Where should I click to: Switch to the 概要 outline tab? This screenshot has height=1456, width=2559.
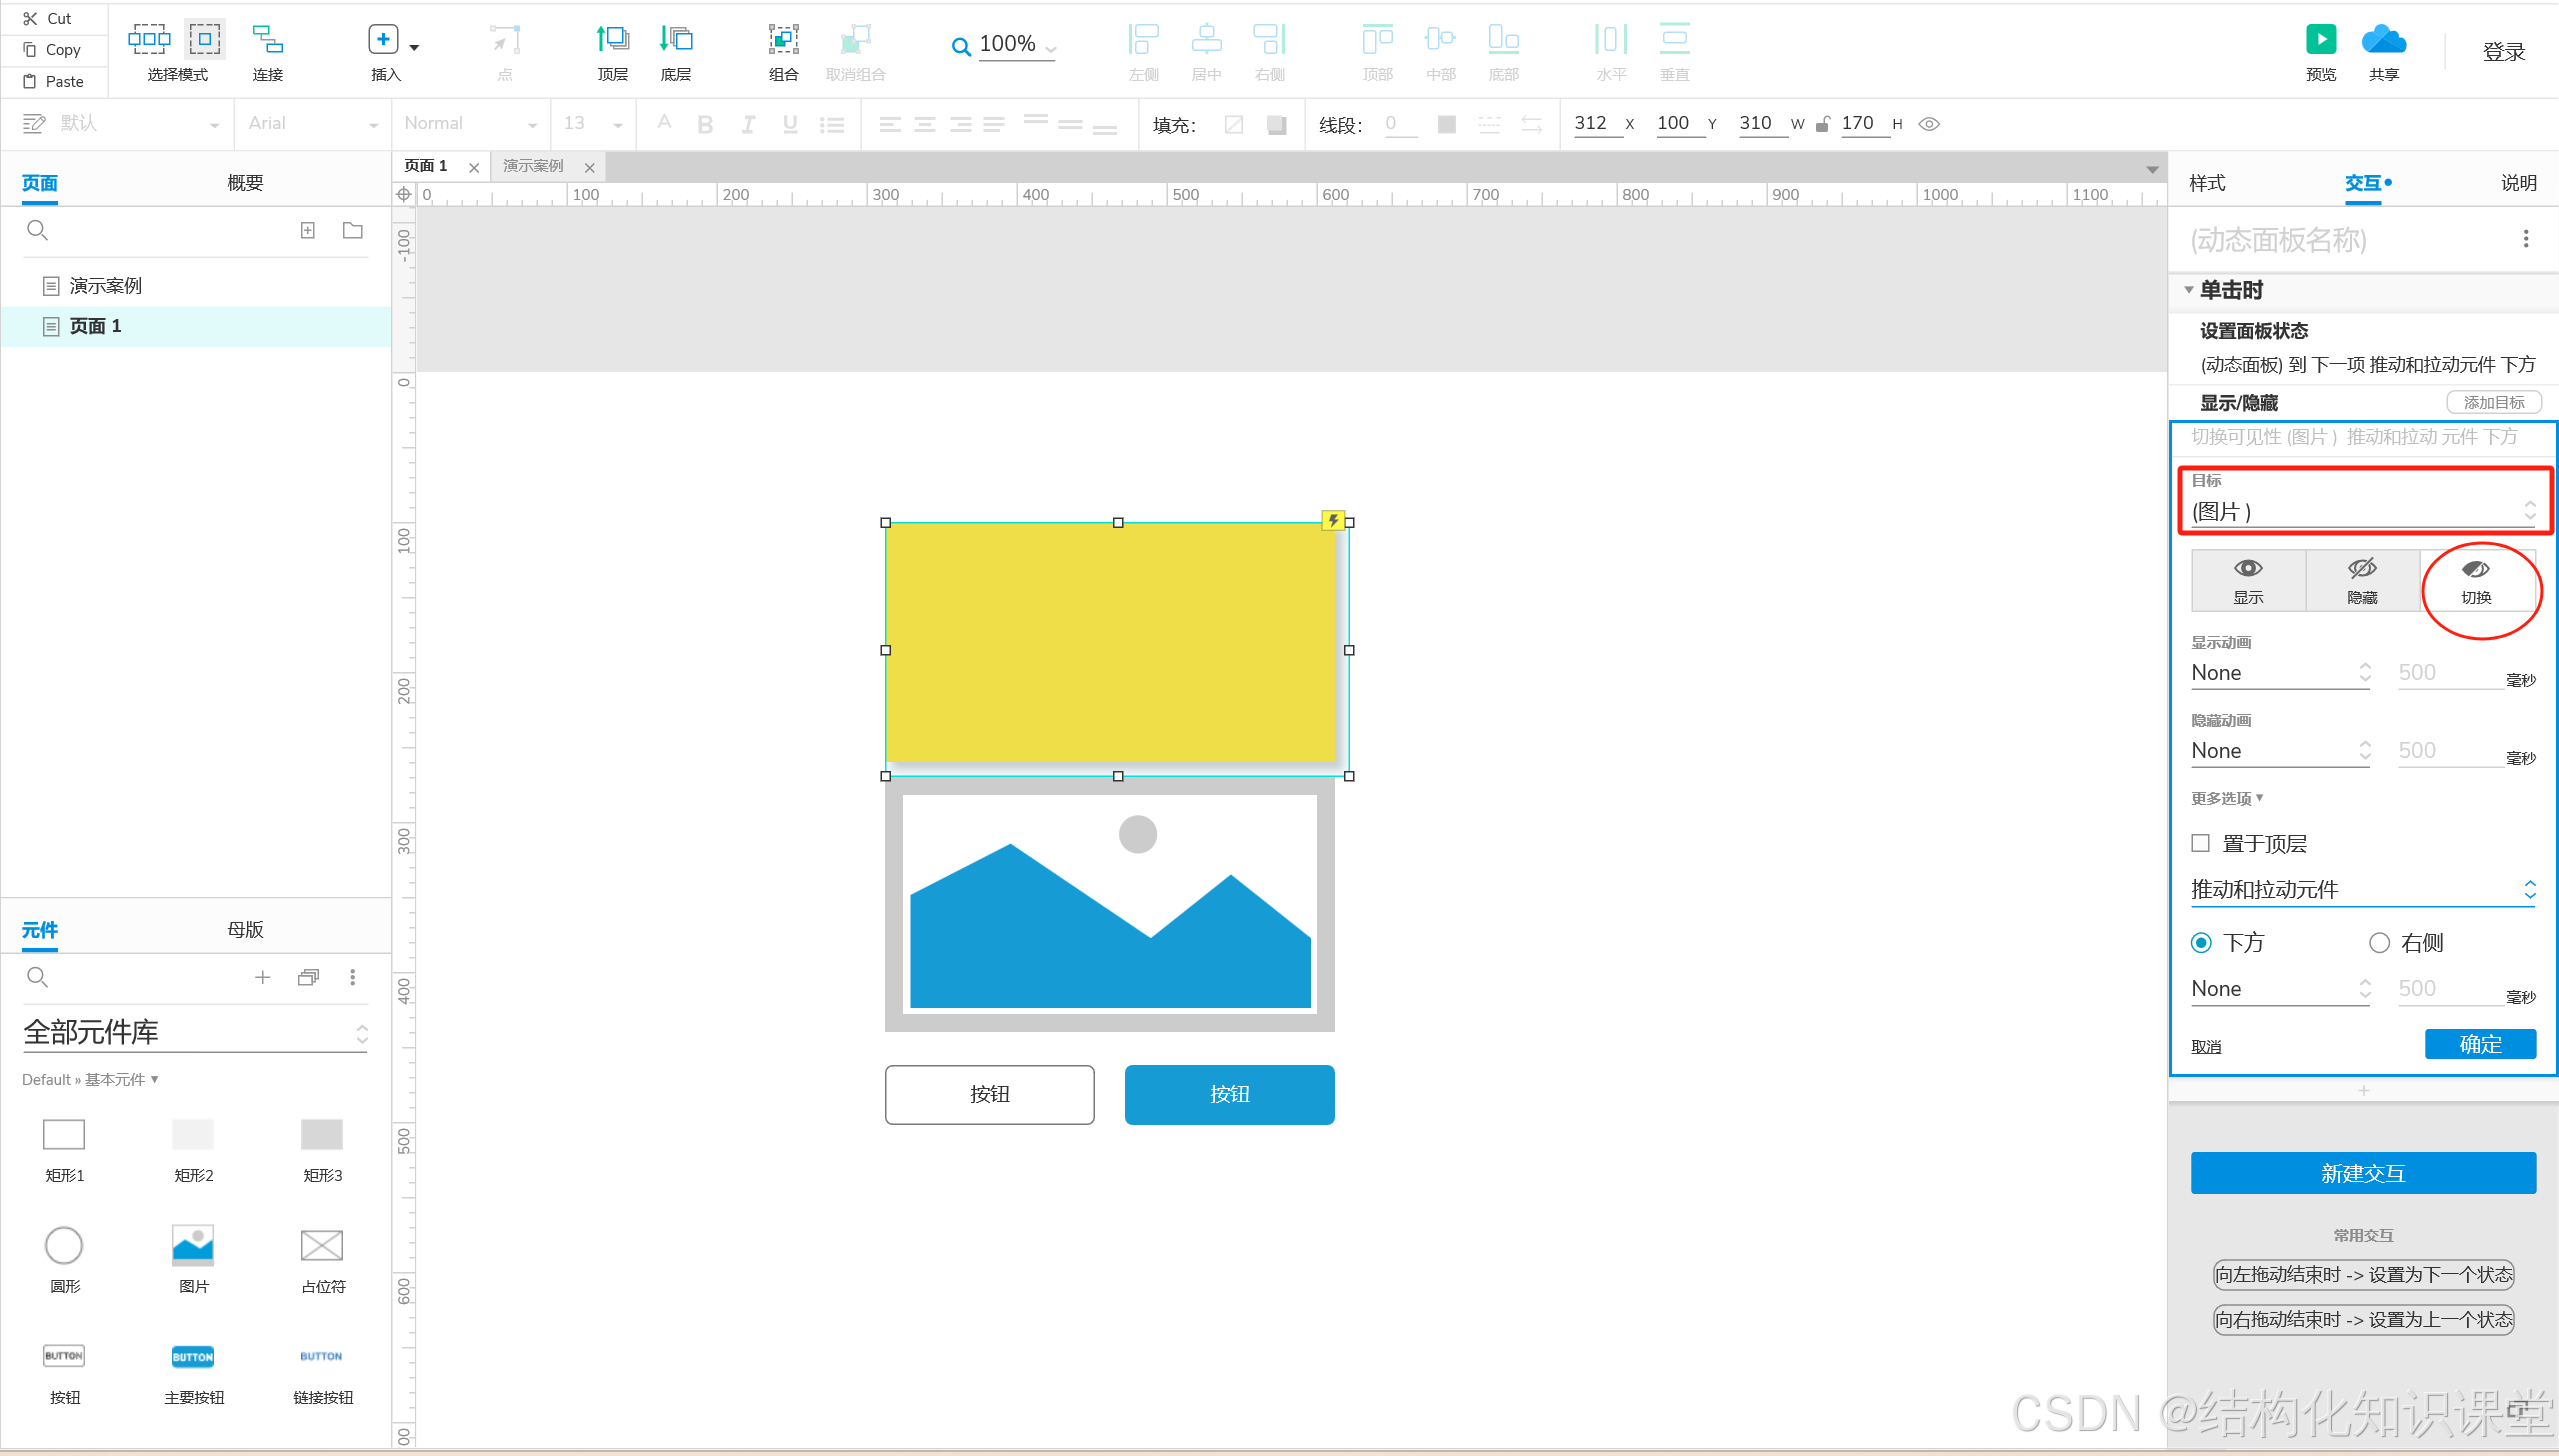point(245,183)
